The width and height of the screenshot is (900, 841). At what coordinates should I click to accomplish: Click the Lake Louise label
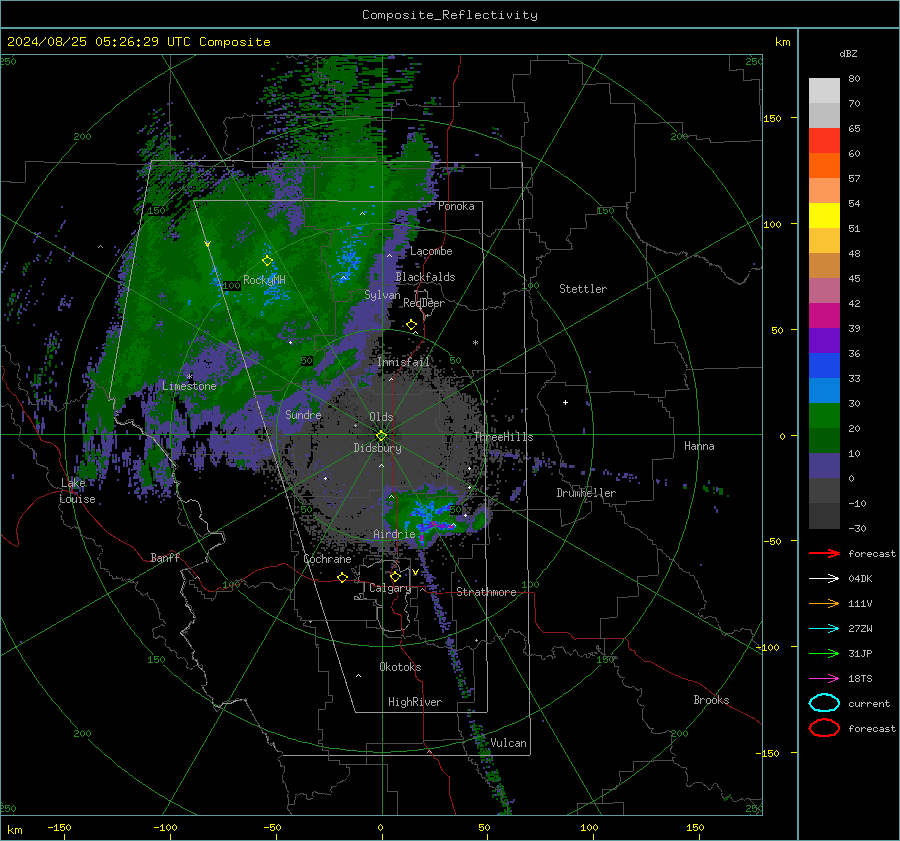(77, 491)
